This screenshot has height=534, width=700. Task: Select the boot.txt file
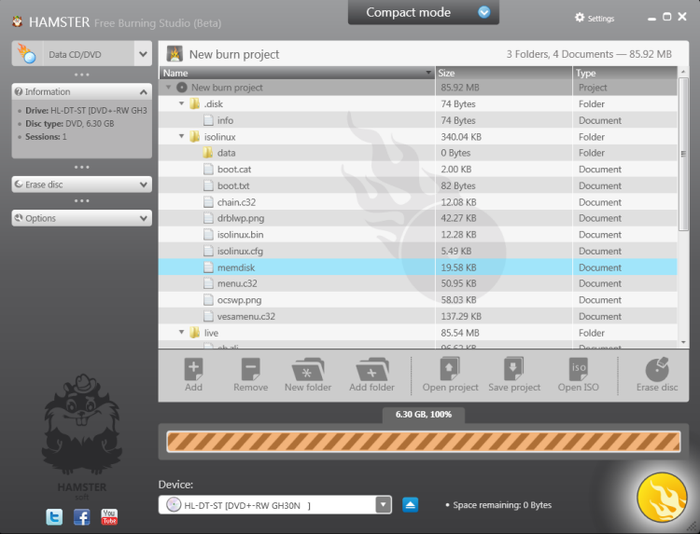click(418, 186)
